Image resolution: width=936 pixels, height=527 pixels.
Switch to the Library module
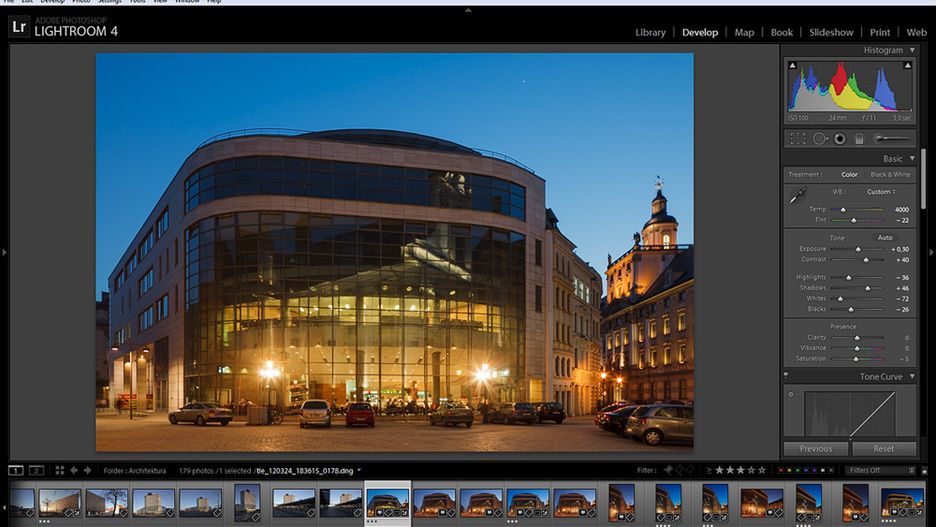(650, 32)
